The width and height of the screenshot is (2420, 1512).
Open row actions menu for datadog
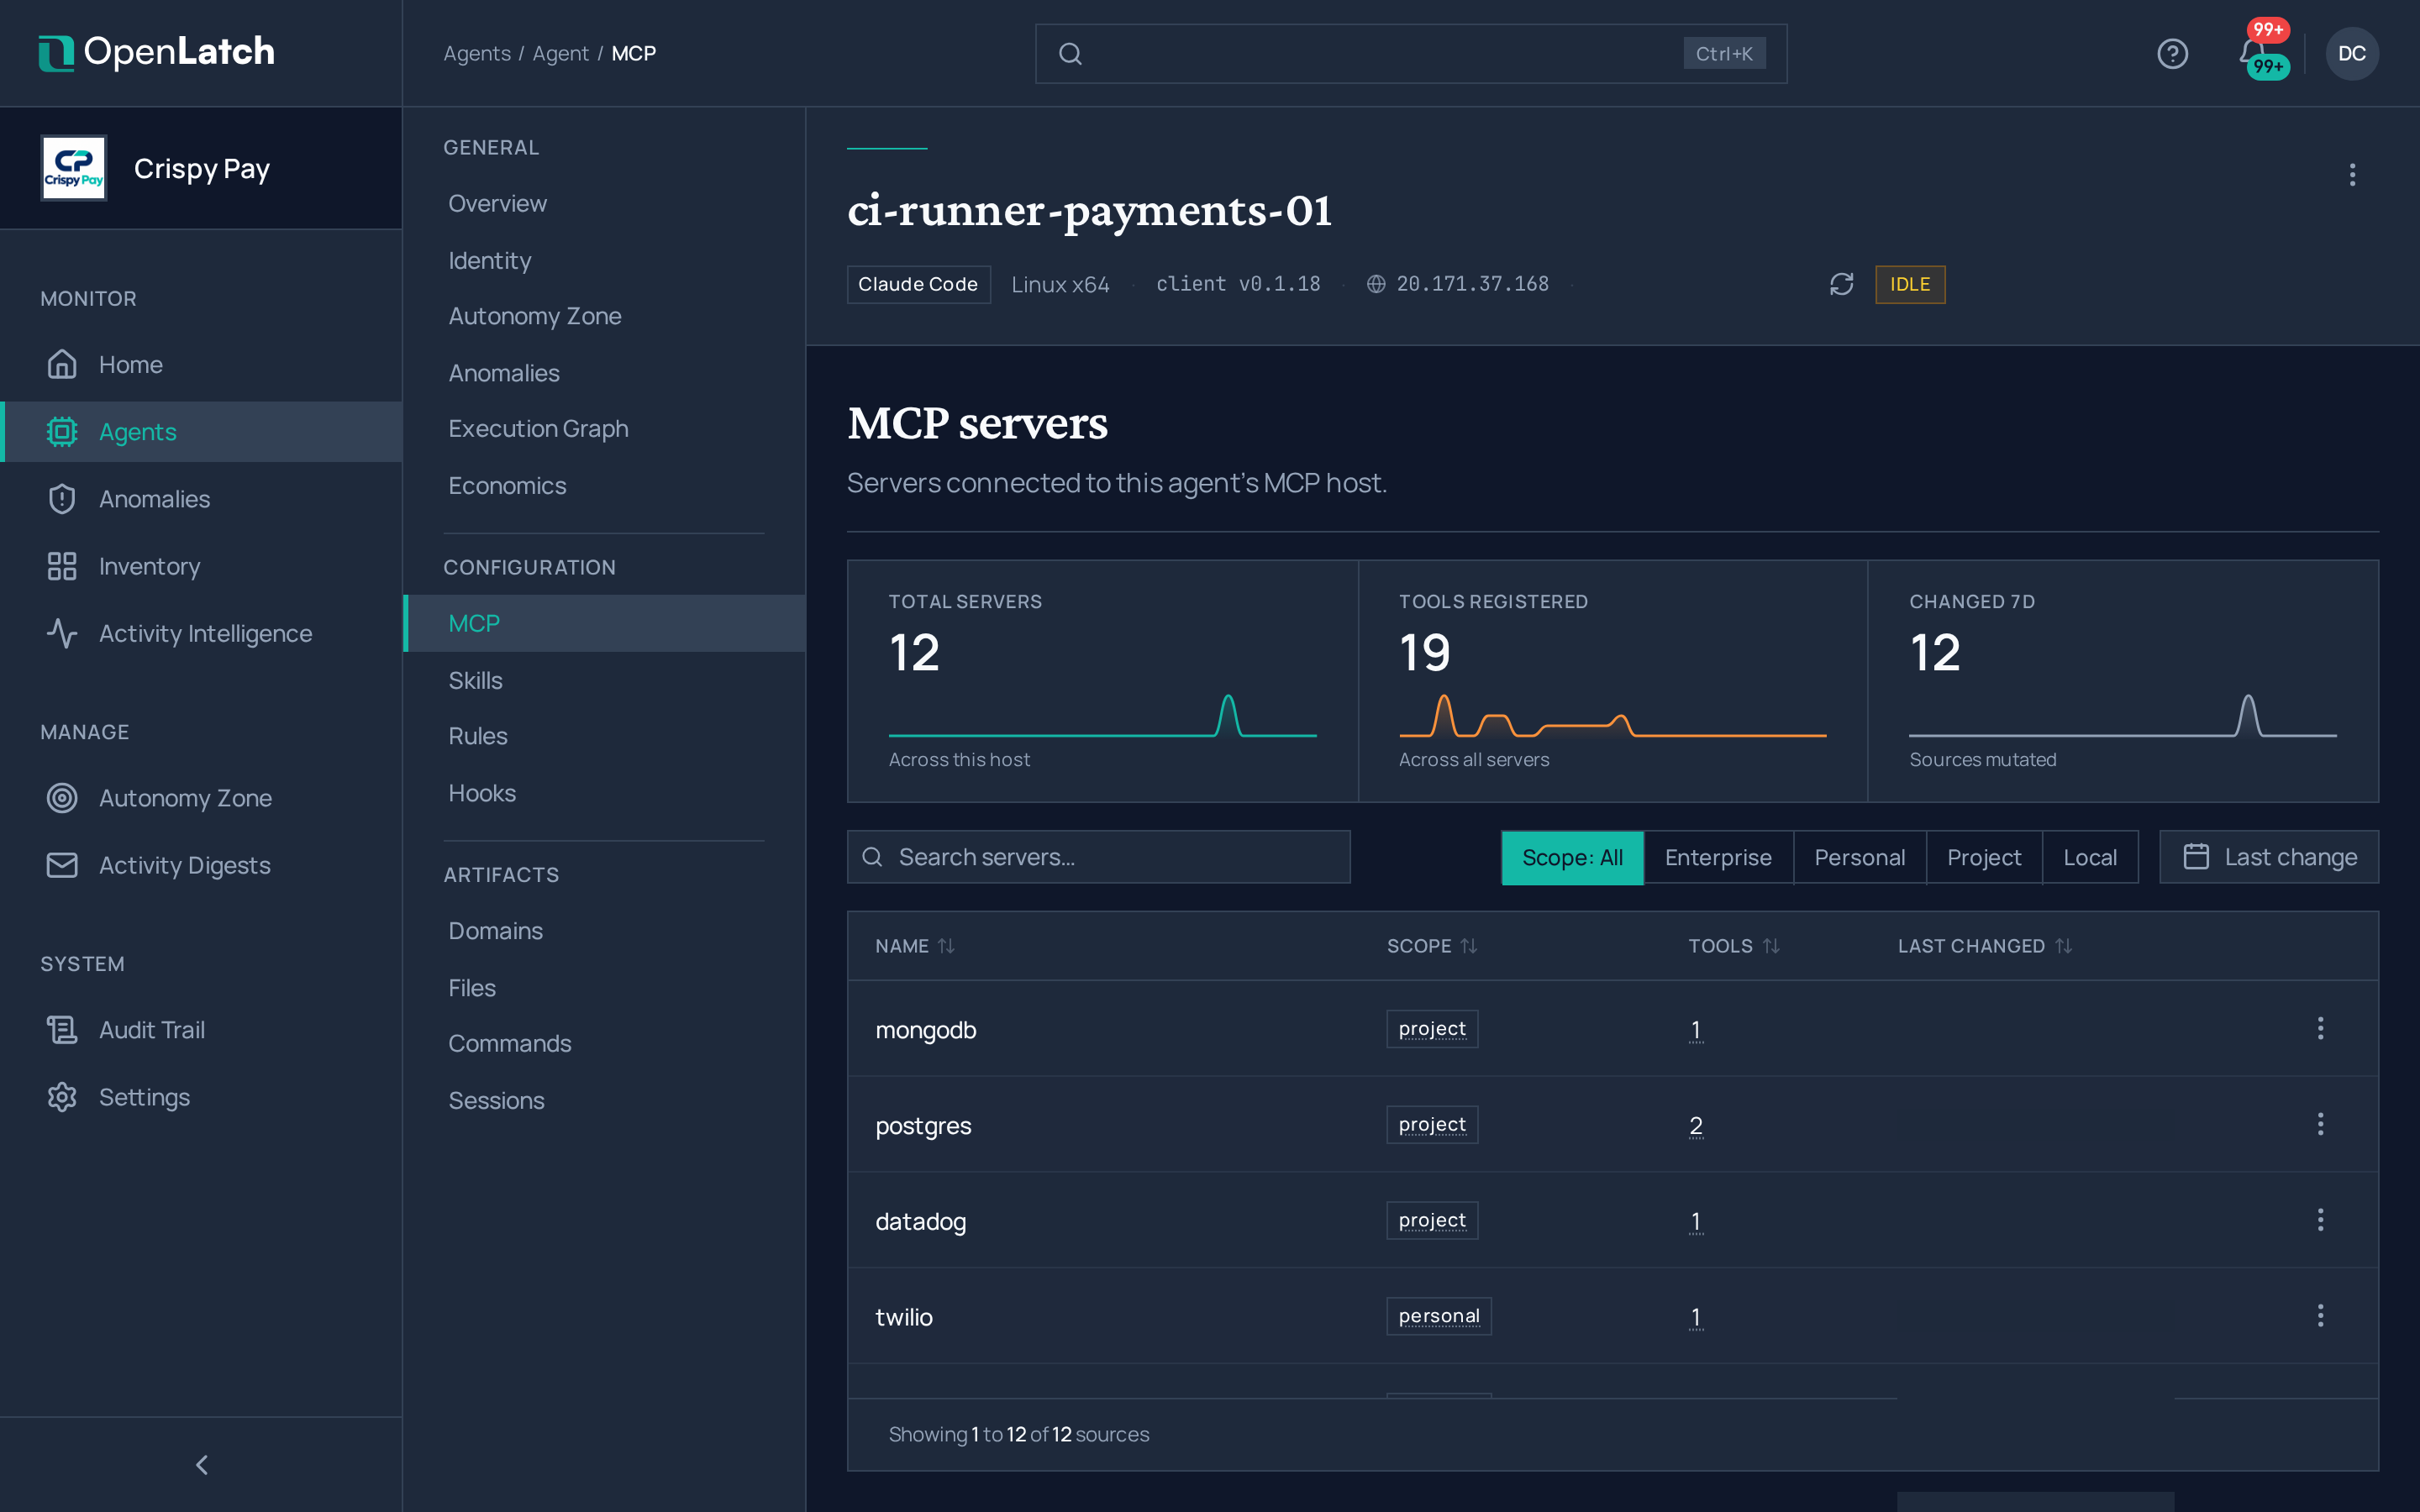(2320, 1220)
